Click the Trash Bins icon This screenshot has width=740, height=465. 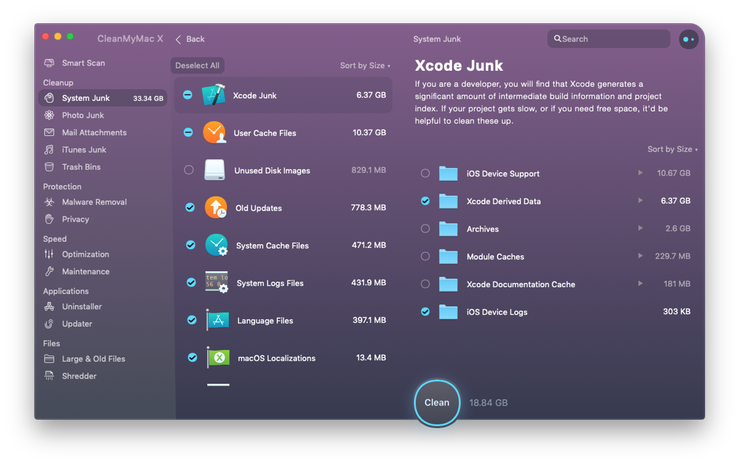pyautogui.click(x=49, y=167)
